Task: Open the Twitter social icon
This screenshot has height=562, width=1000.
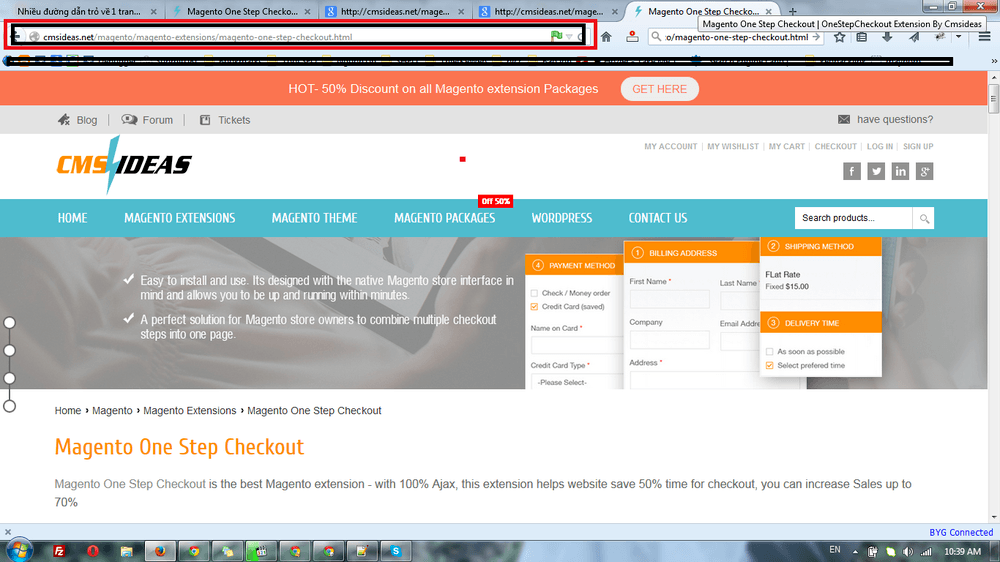Action: click(876, 171)
